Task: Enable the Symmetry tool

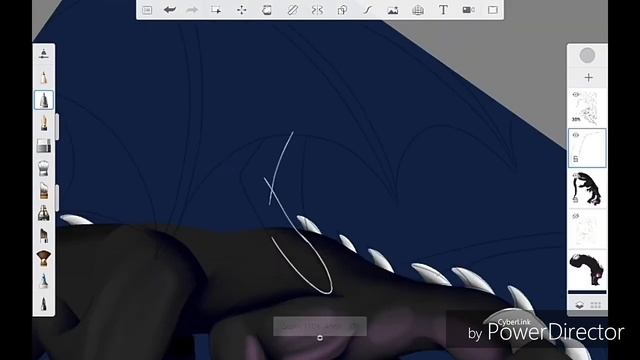Action: coord(317,10)
